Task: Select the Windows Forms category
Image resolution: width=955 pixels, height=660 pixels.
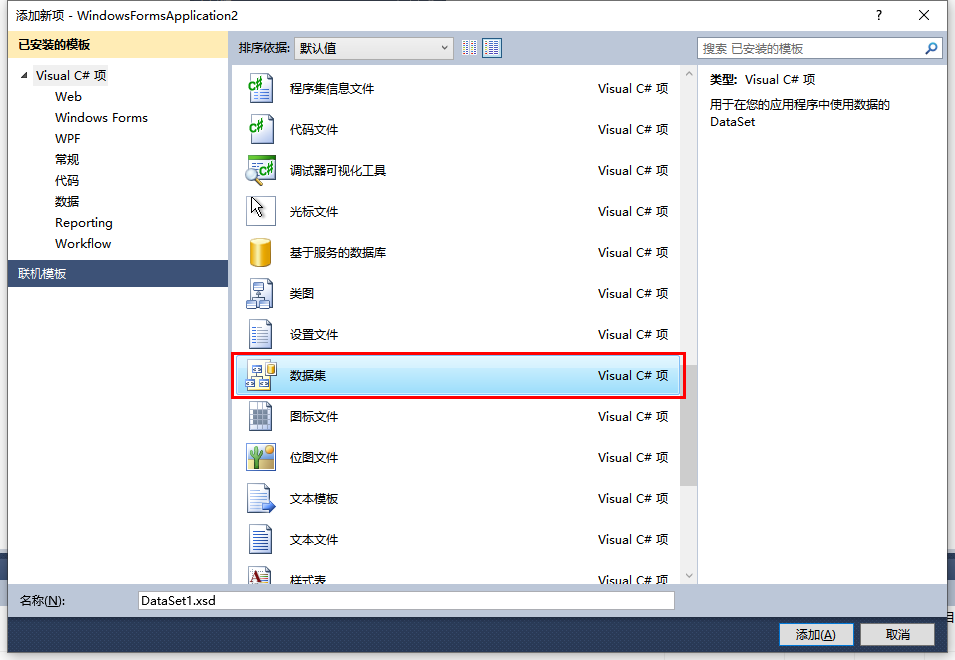Action: (x=101, y=117)
